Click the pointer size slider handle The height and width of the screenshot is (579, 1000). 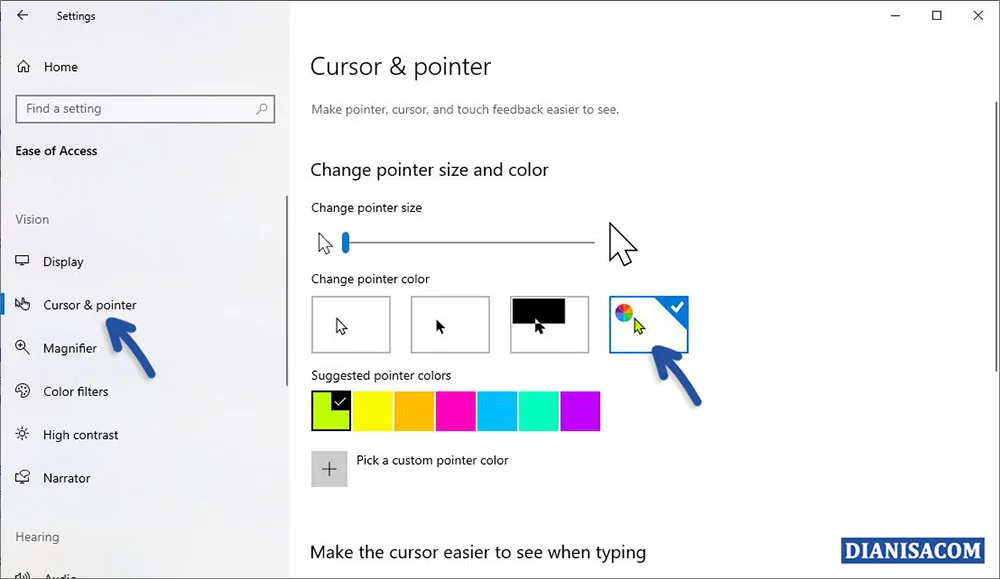pos(345,242)
